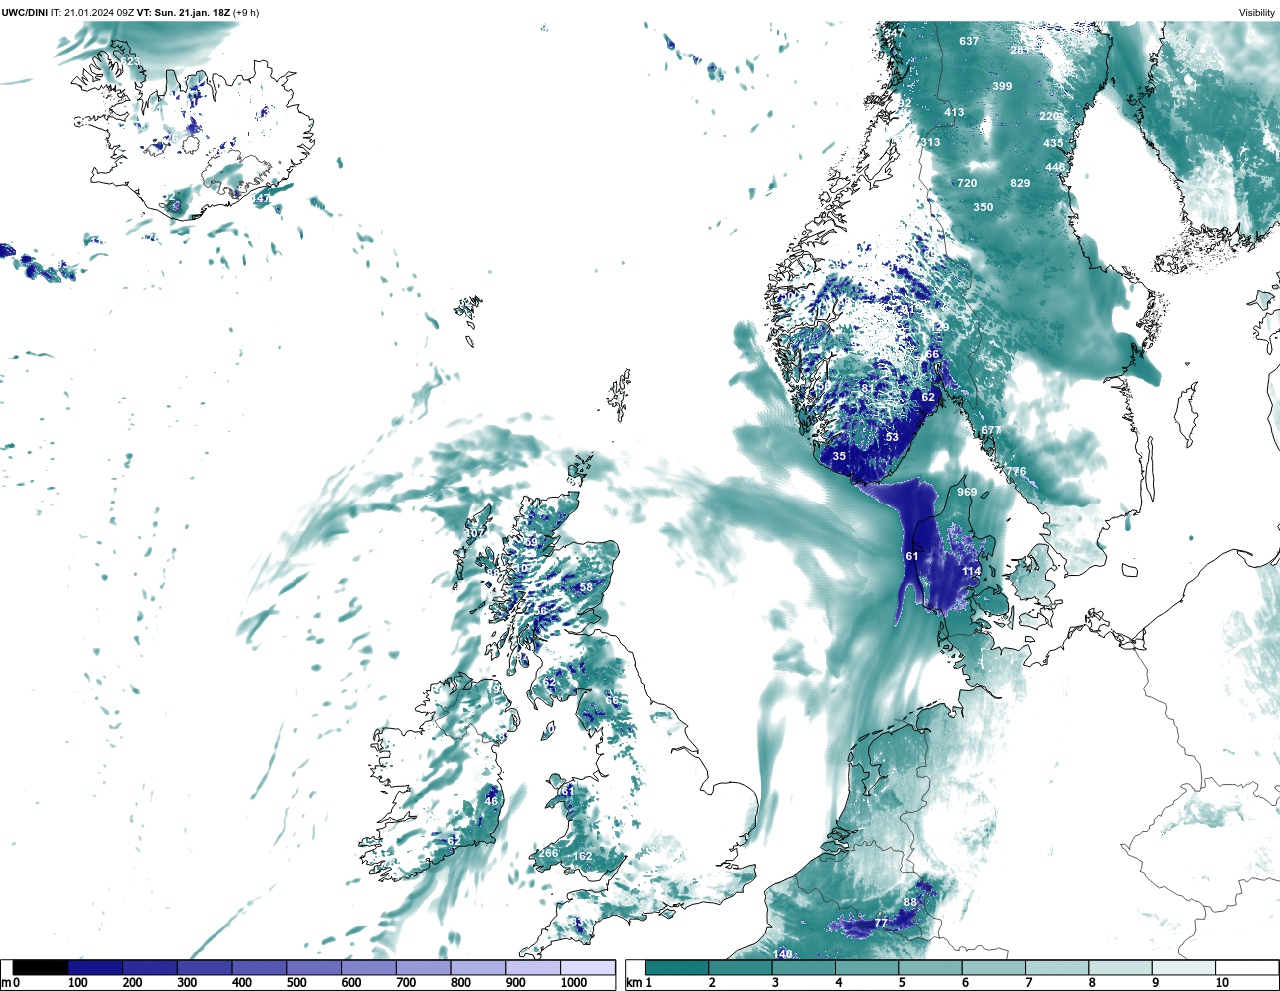Click the 500 label on the meter legend
The image size is (1280, 991).
click(296, 983)
